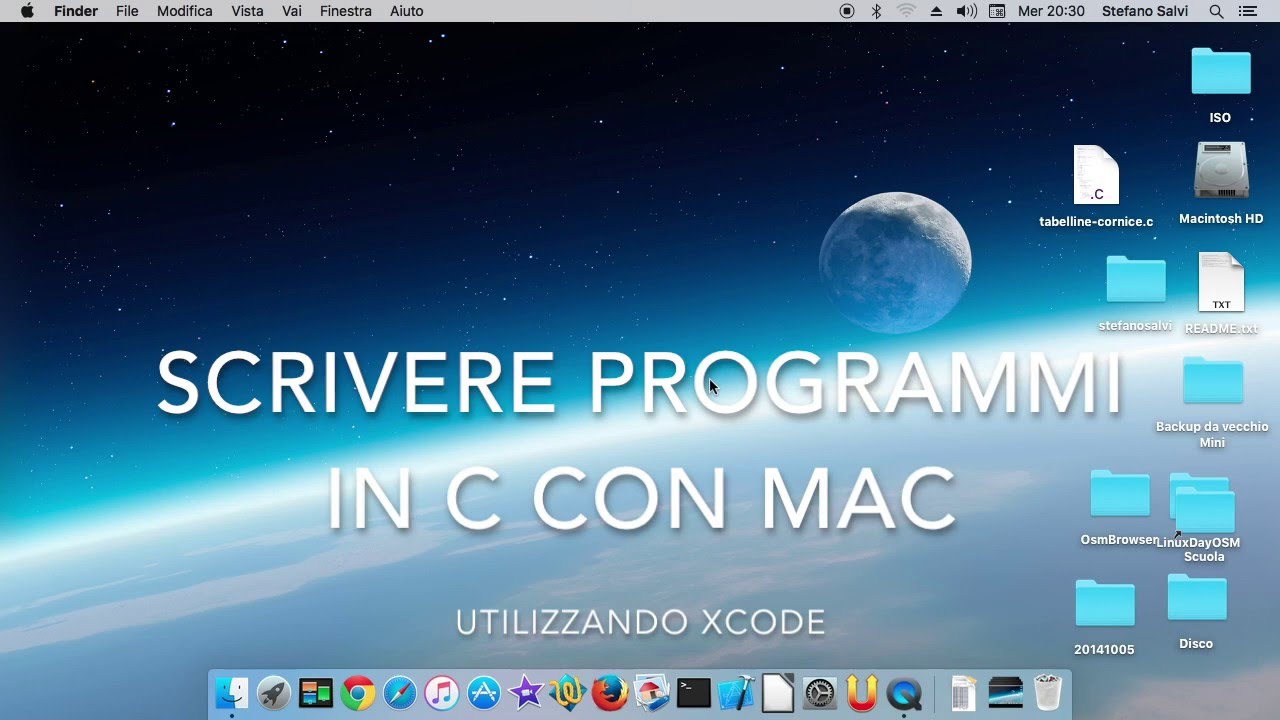Select the Macintosh HD drive icon

pos(1221,171)
